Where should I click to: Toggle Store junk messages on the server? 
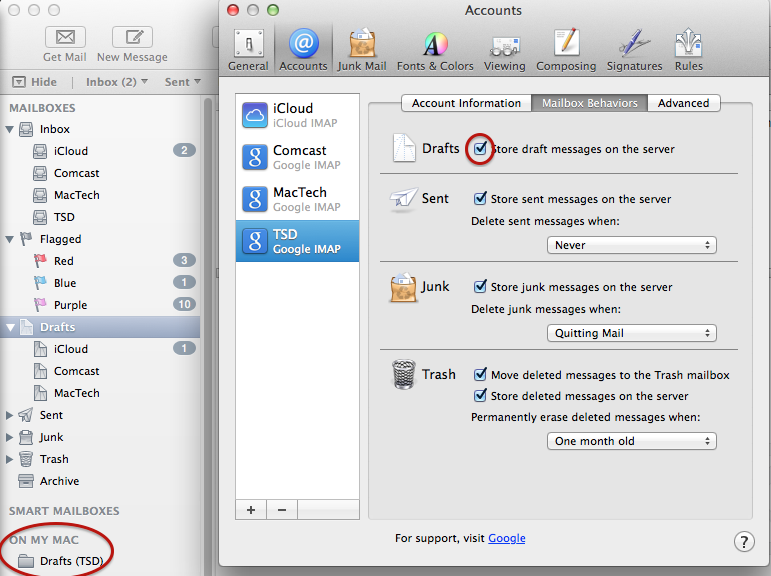pyautogui.click(x=480, y=286)
